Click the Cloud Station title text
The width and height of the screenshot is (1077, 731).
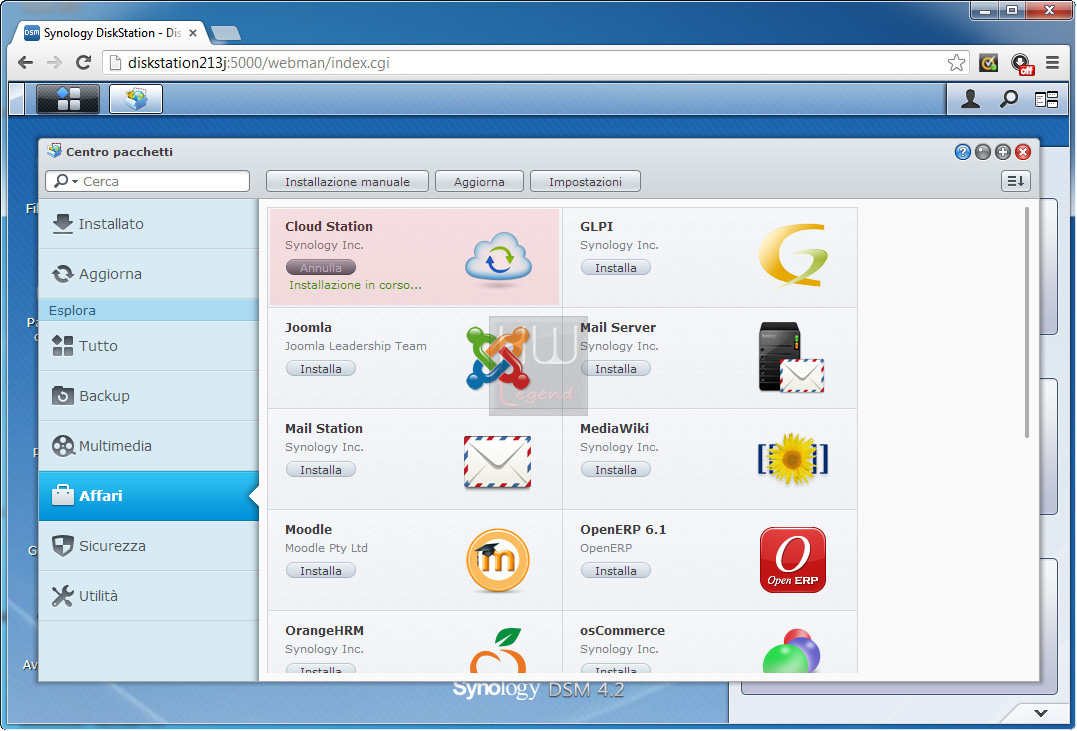[x=329, y=227]
